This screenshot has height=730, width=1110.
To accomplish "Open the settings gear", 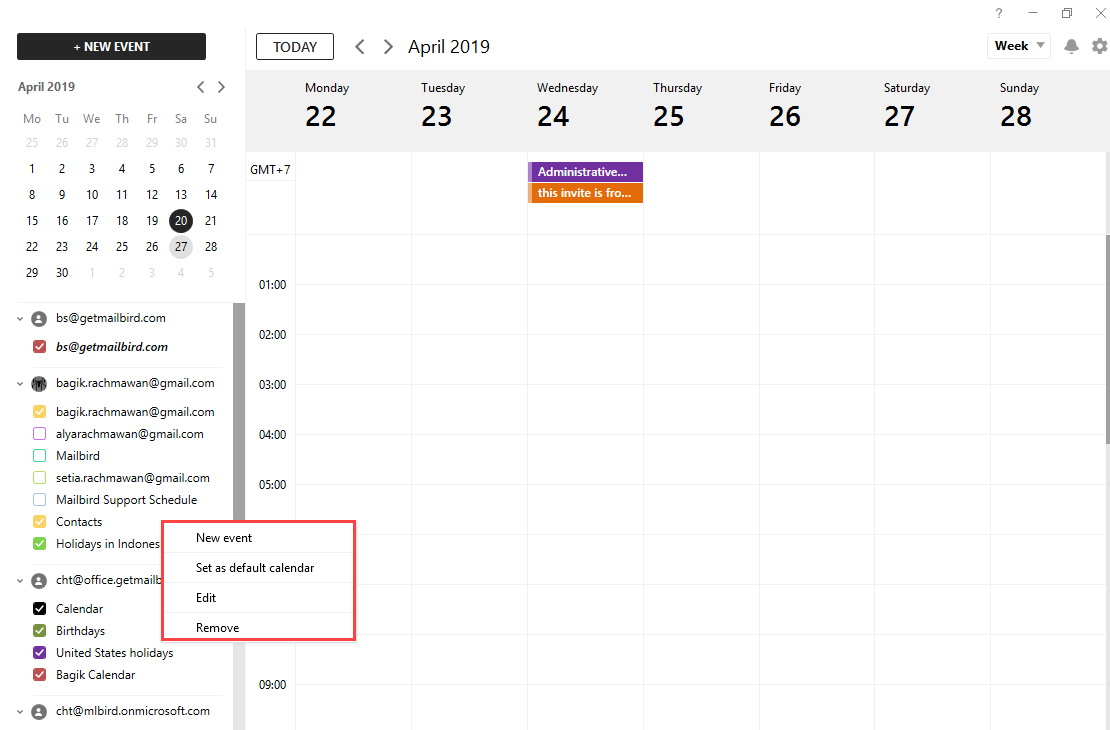I will click(1100, 46).
